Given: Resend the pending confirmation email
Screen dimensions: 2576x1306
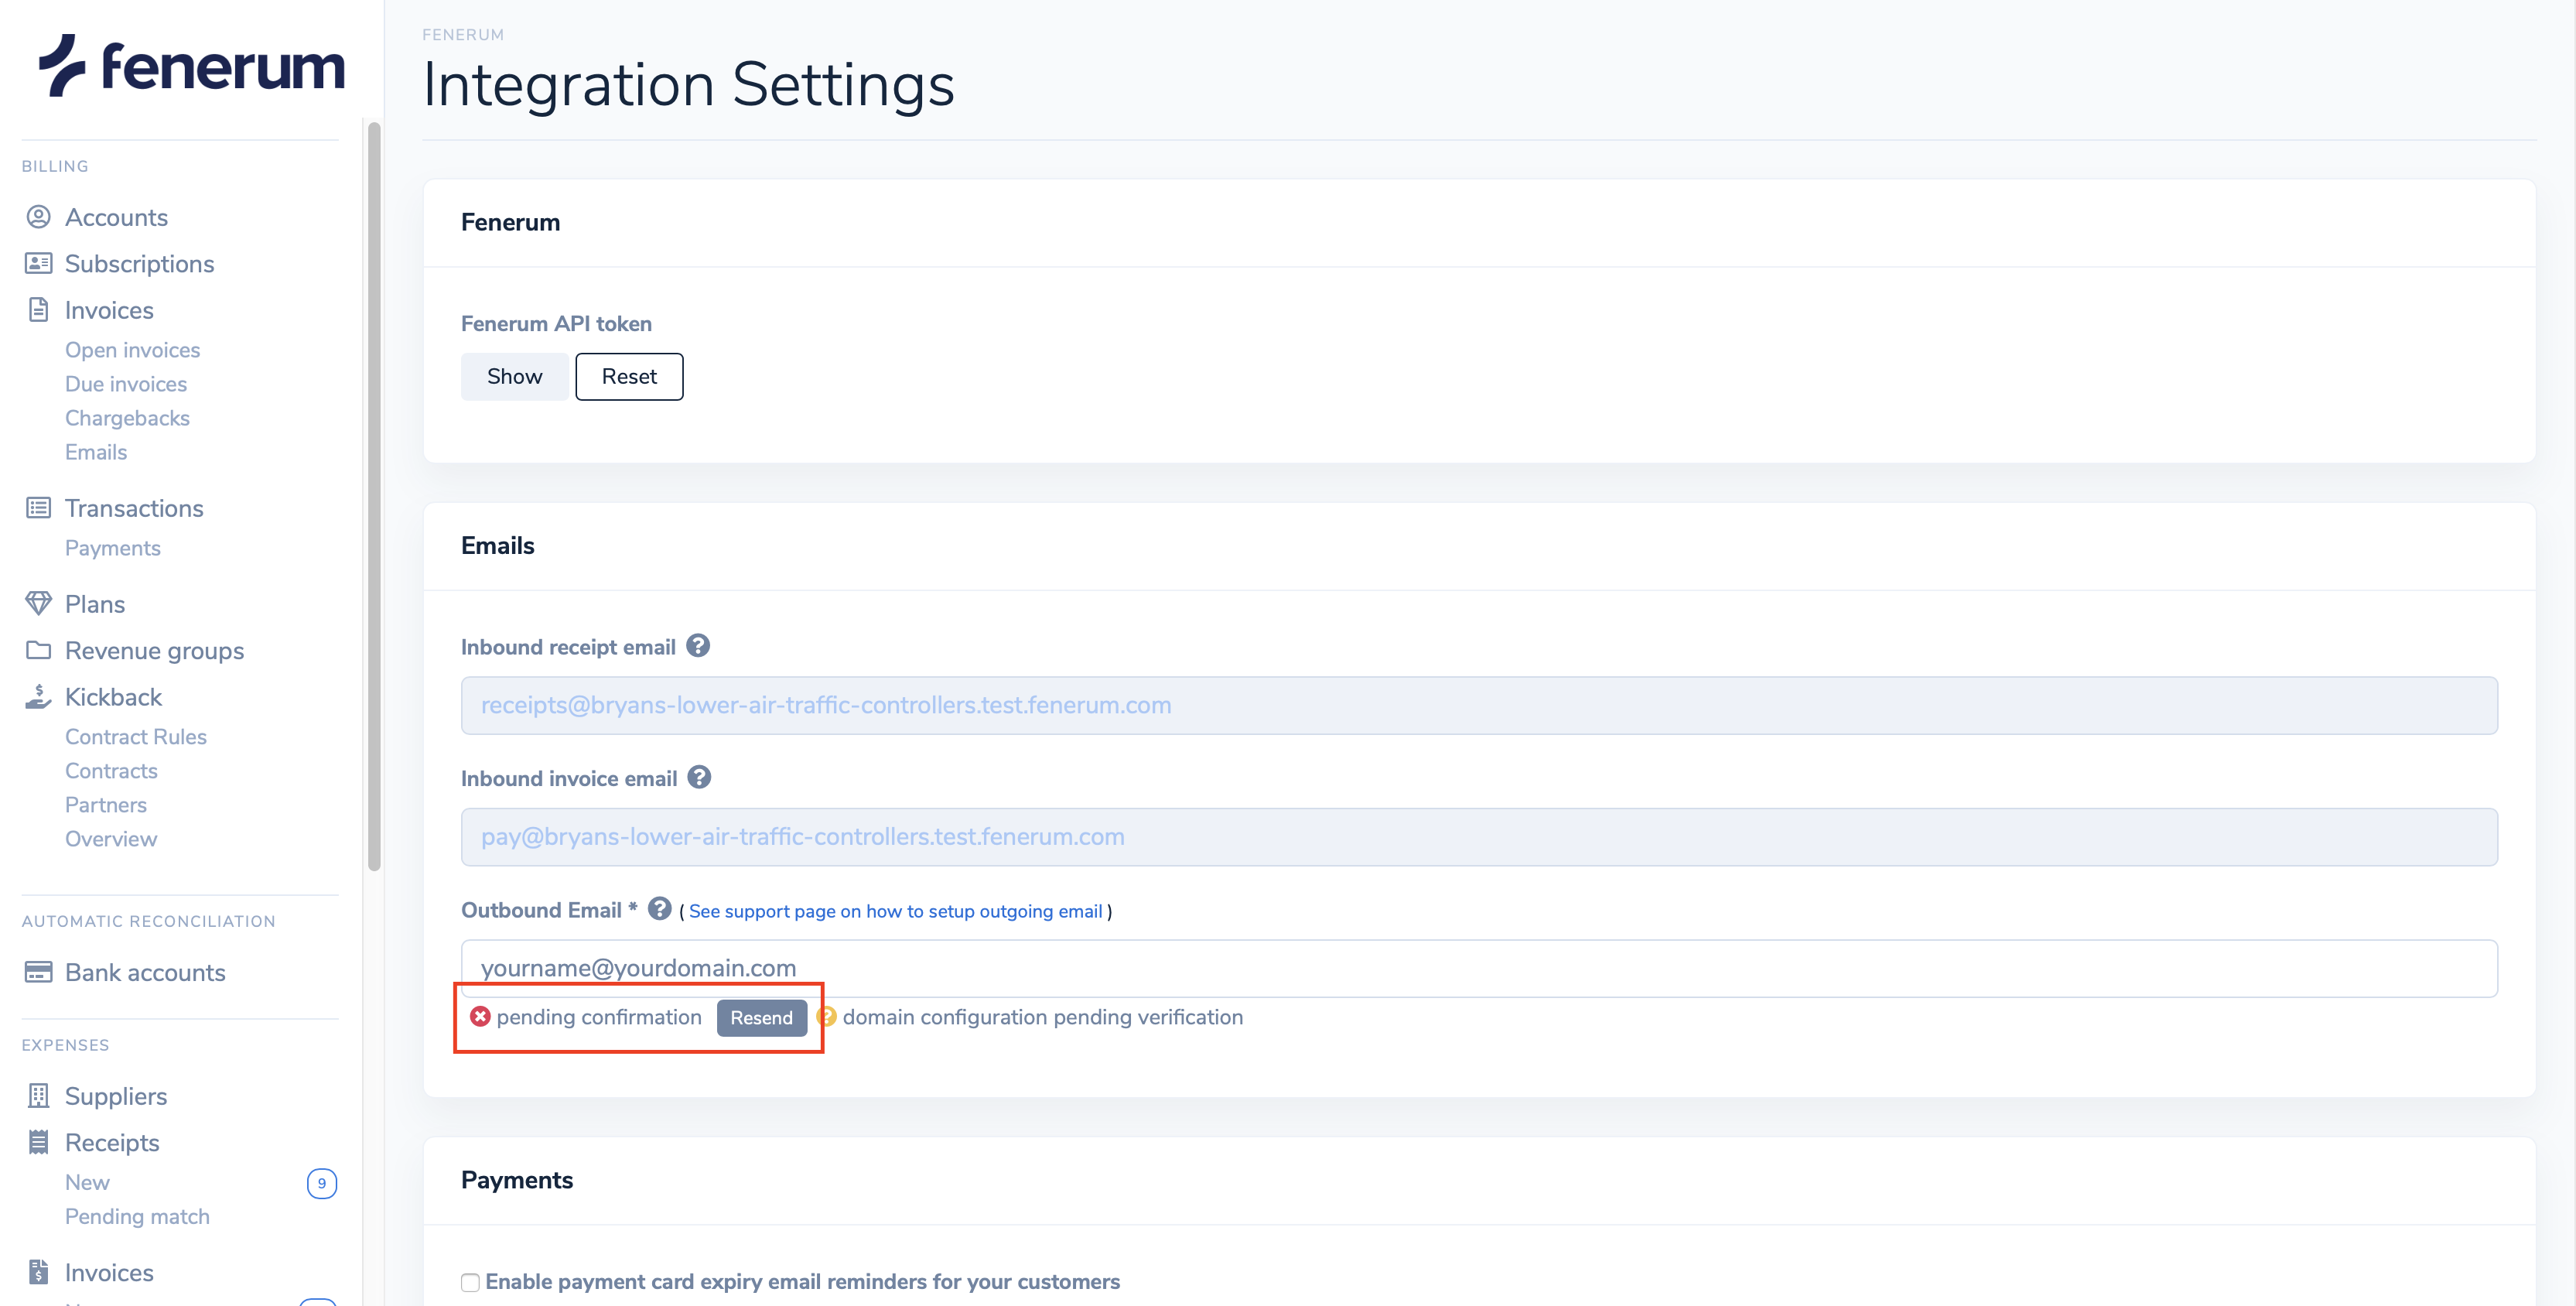Looking at the screenshot, I should click(761, 1018).
